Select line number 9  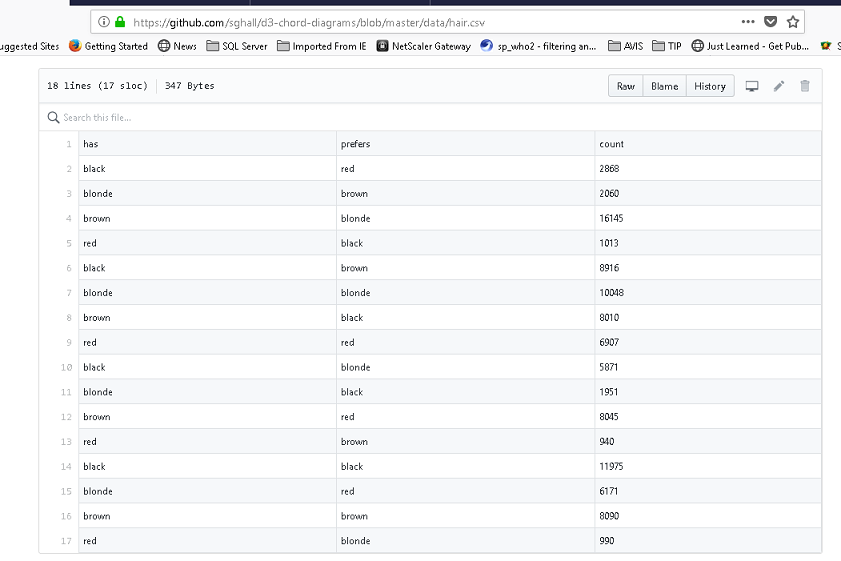[67, 342]
